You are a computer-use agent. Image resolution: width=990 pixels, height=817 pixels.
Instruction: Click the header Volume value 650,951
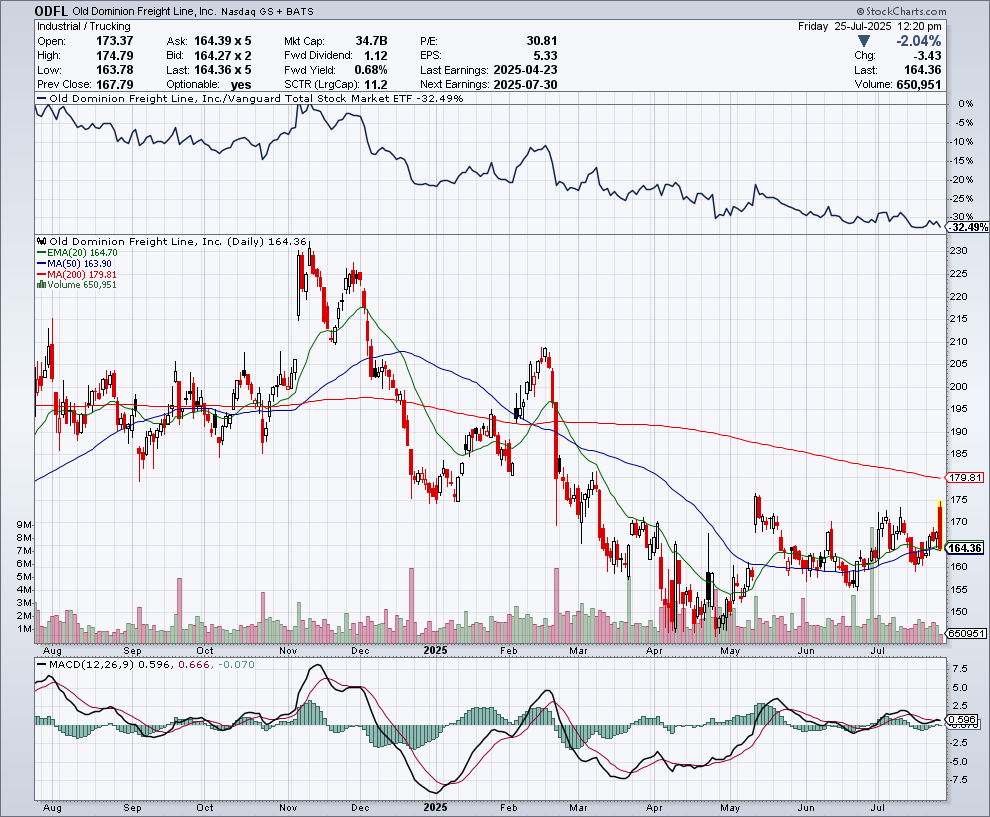coord(919,85)
